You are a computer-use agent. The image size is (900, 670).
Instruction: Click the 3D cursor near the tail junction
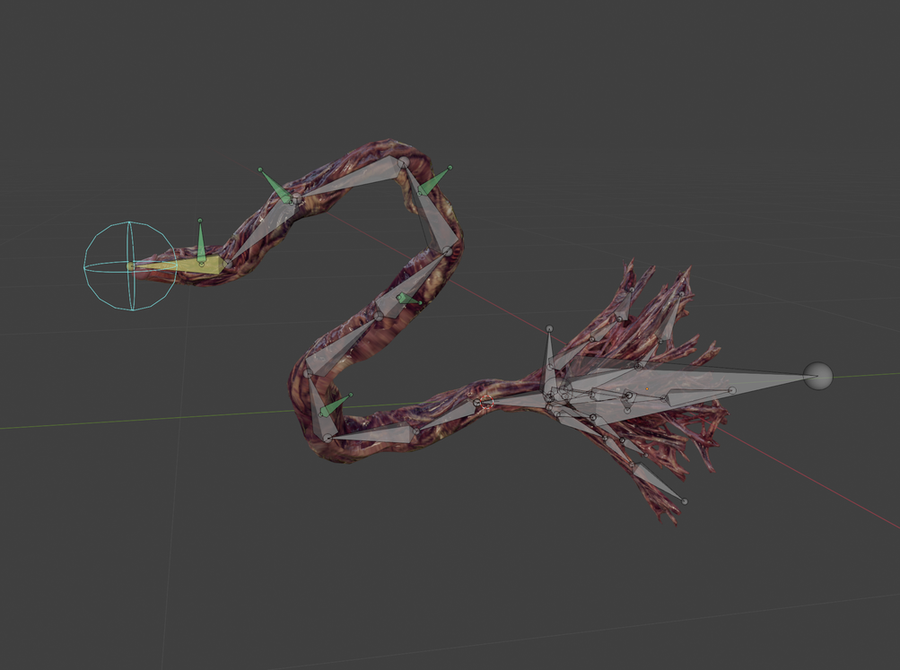click(488, 400)
